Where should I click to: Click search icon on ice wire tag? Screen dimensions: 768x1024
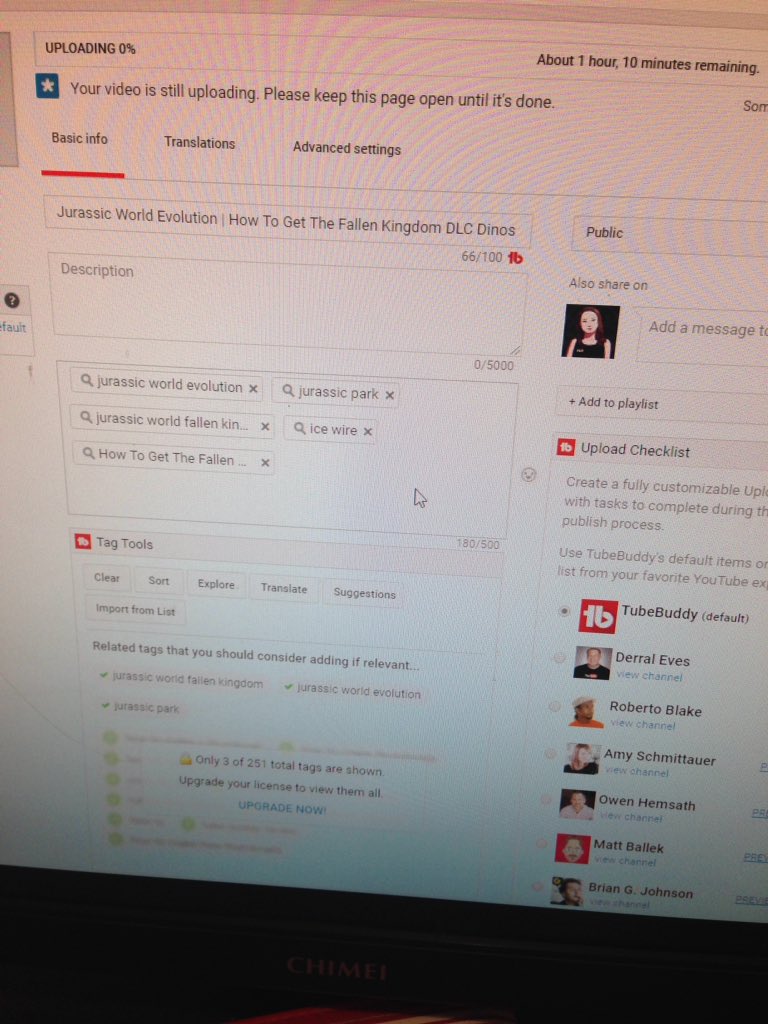pyautogui.click(x=300, y=428)
